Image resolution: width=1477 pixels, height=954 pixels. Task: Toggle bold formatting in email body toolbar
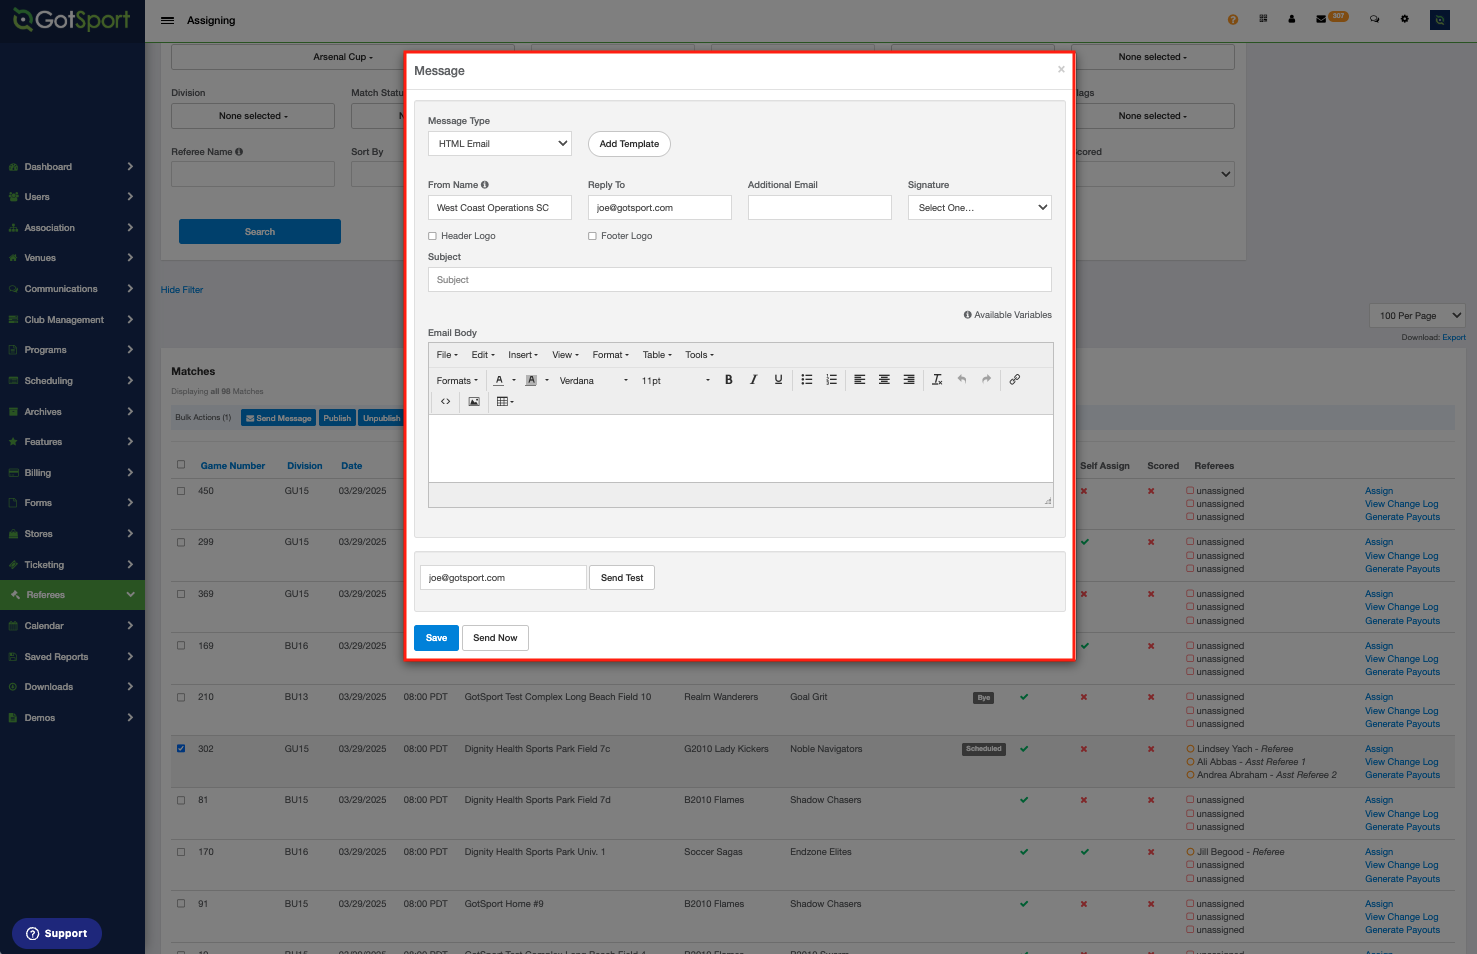[x=729, y=380]
